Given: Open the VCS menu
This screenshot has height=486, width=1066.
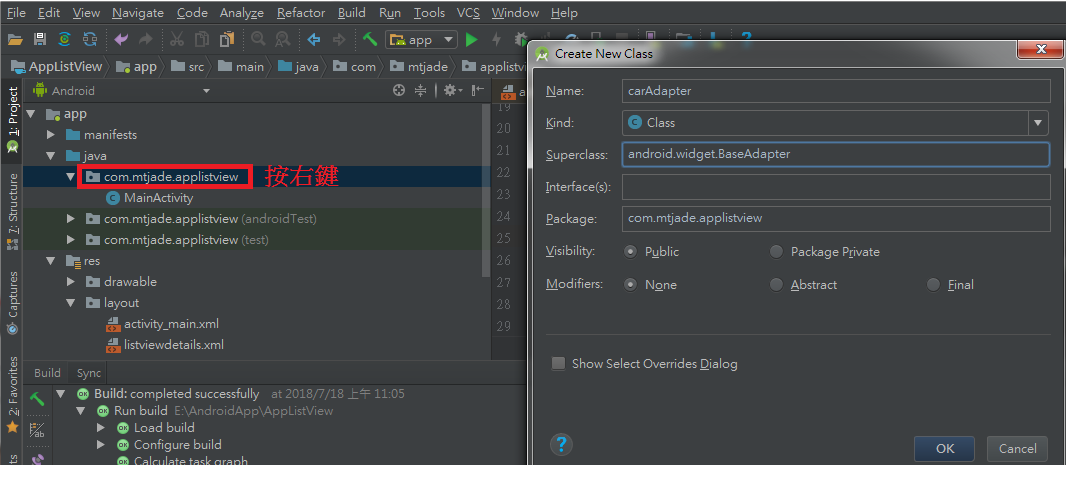Looking at the screenshot, I should (468, 12).
